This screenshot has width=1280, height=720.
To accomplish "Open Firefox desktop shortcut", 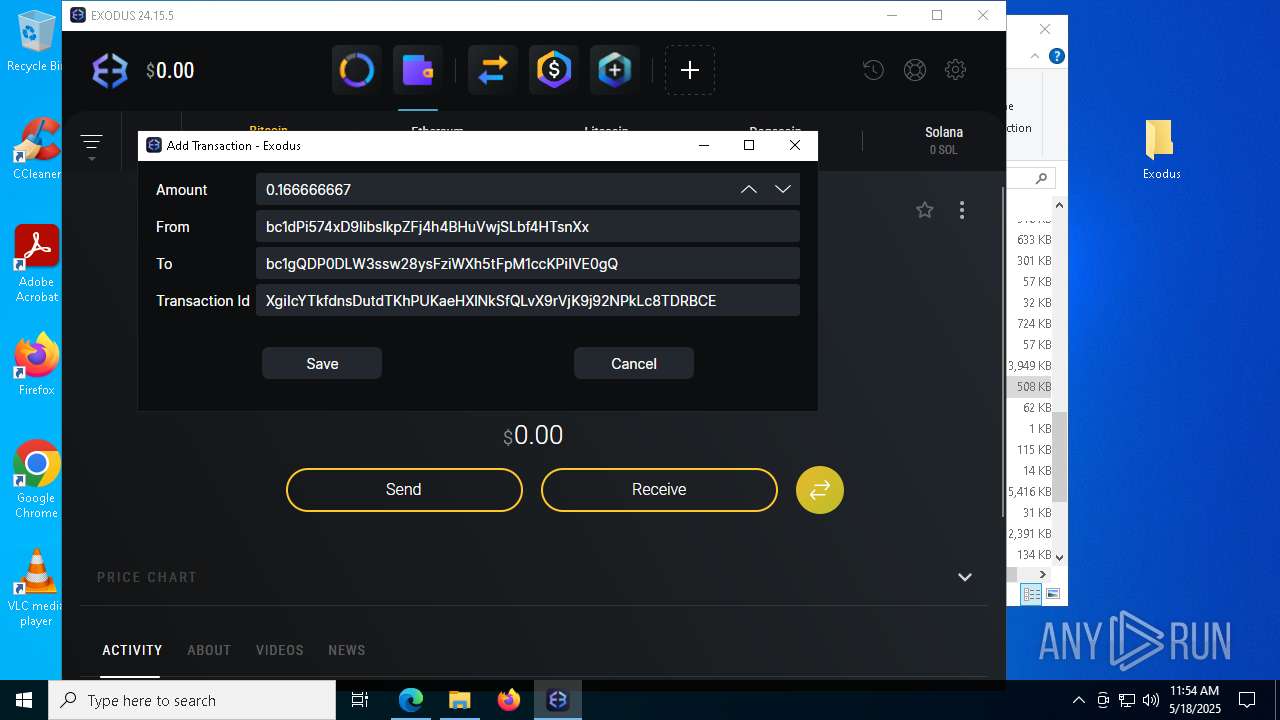I will pos(37,365).
